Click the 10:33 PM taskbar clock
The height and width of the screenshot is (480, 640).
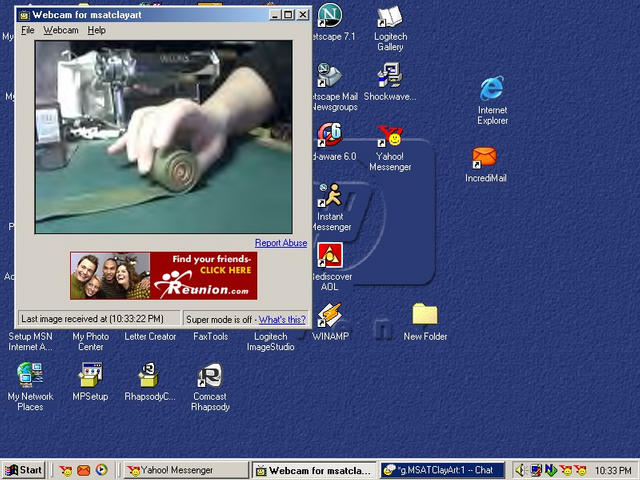tap(613, 471)
